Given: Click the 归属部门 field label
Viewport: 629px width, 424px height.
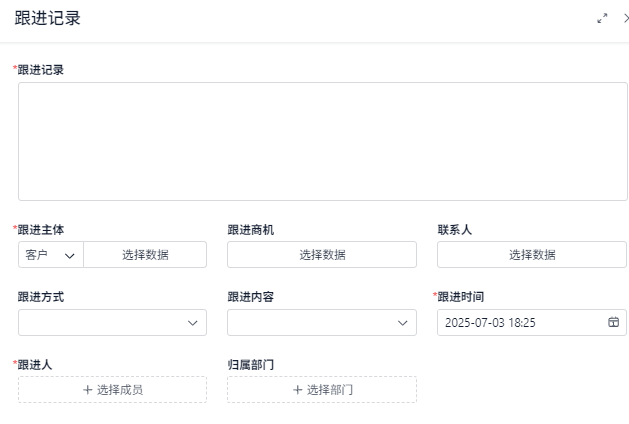Looking at the screenshot, I should pyautogui.click(x=251, y=365).
